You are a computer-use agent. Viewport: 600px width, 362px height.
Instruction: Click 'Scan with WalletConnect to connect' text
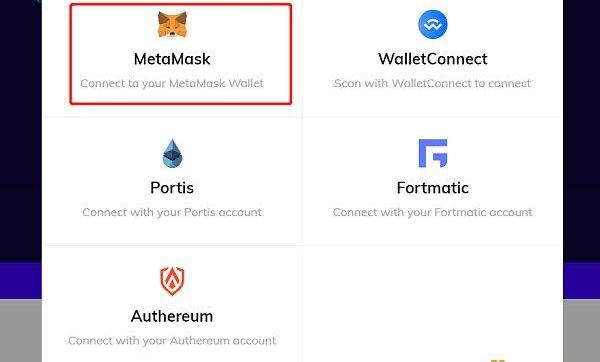click(x=433, y=83)
